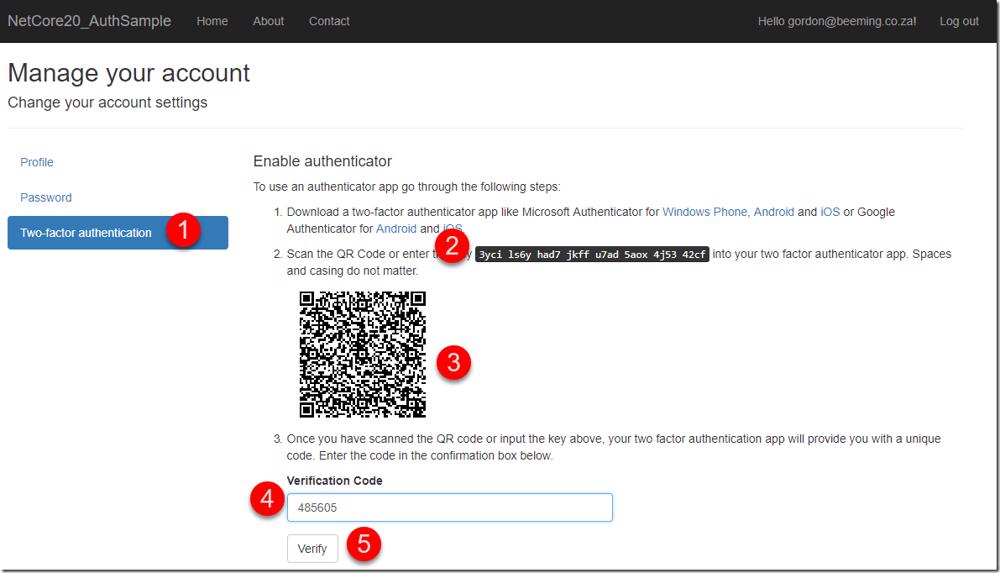Click the Verify button
Viewport: 1000px width, 573px height.
tap(312, 549)
